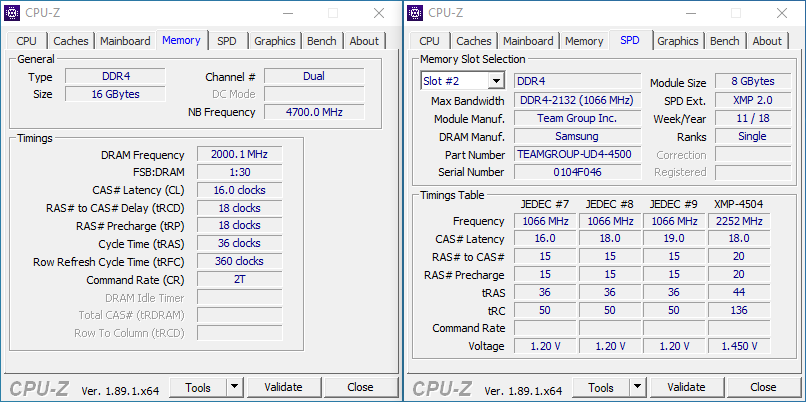Click the Team Group Inc. manufacturer value
This screenshot has width=806, height=402.
coord(578,118)
